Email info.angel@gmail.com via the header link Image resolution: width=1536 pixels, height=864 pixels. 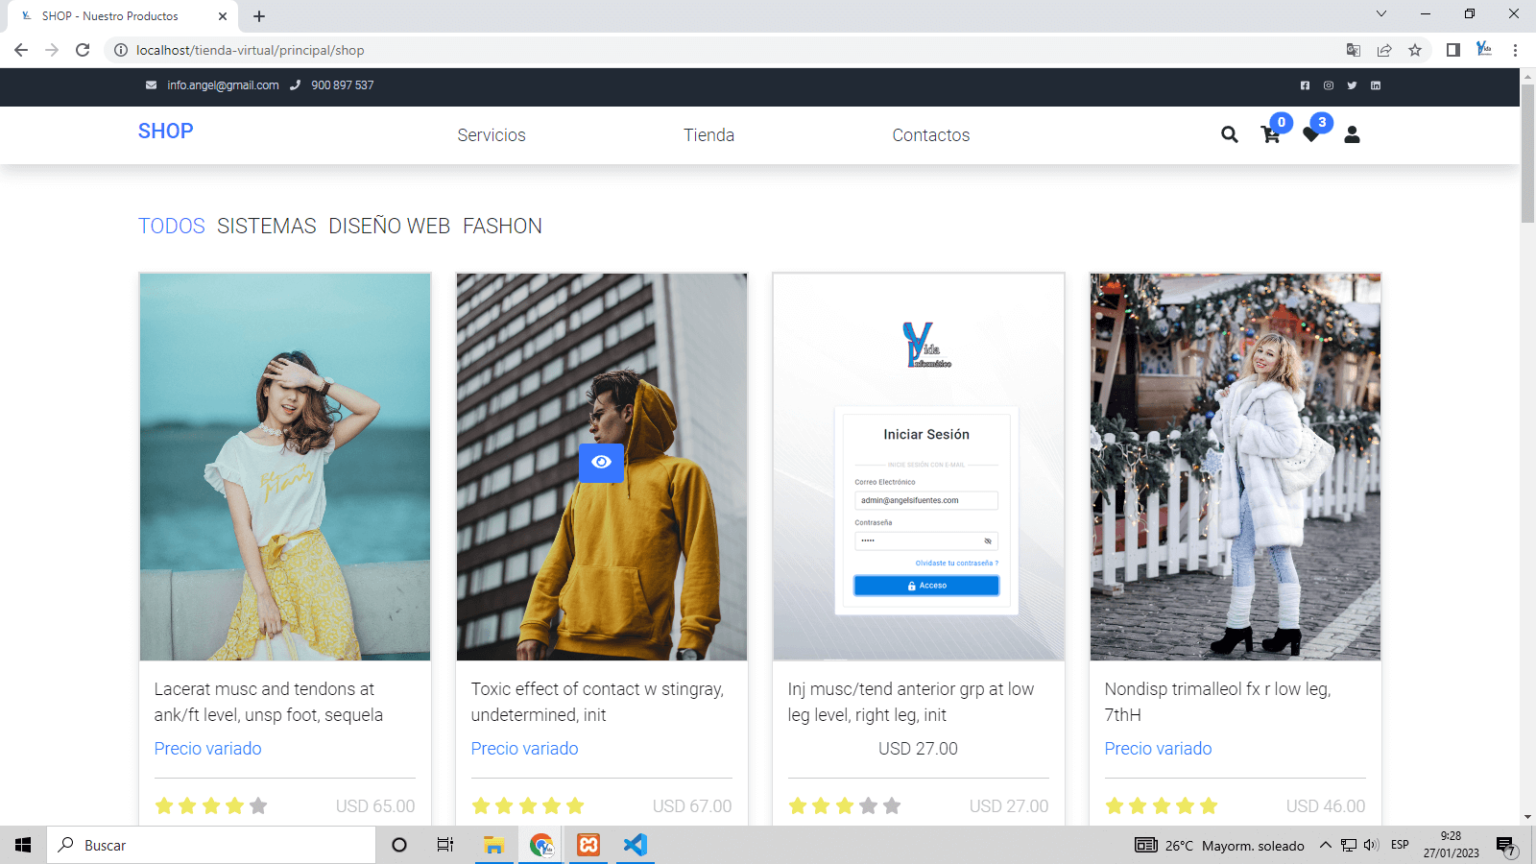[222, 85]
